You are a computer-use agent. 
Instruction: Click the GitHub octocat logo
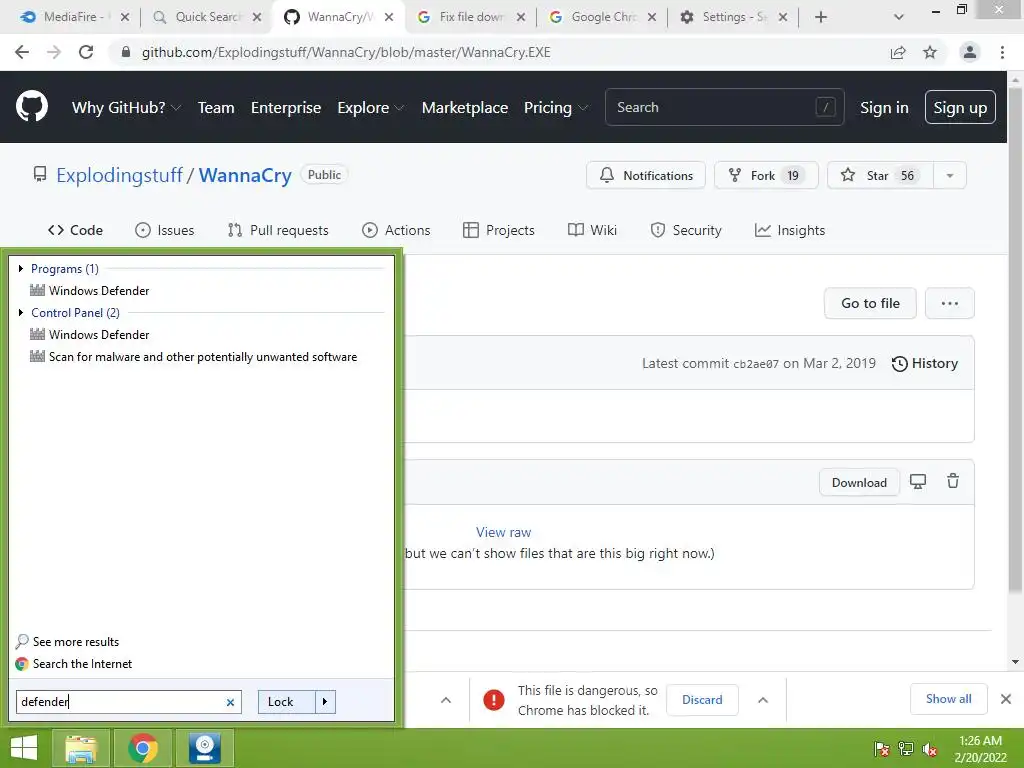[31, 107]
